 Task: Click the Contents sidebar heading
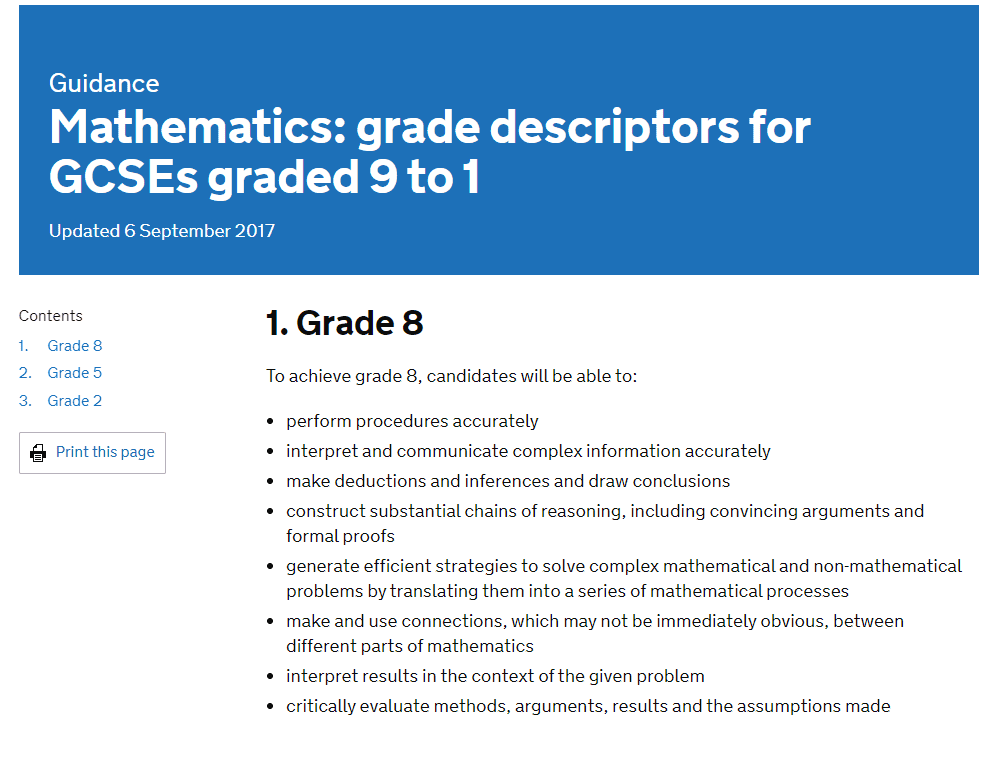pyautogui.click(x=51, y=316)
